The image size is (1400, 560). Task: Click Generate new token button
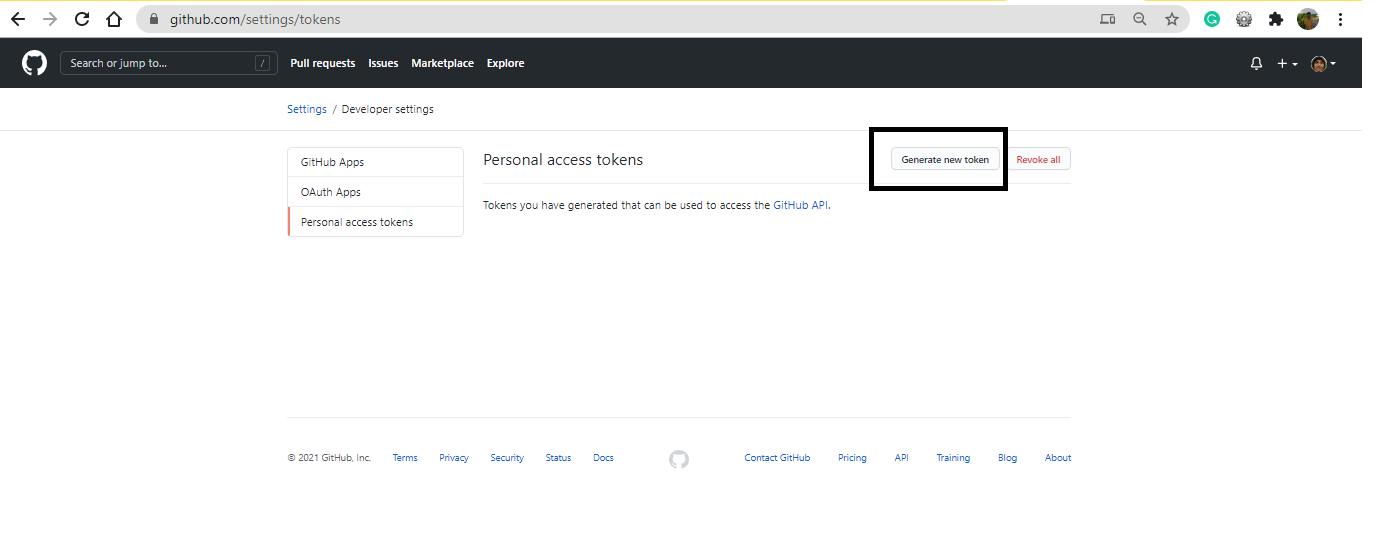click(945, 160)
